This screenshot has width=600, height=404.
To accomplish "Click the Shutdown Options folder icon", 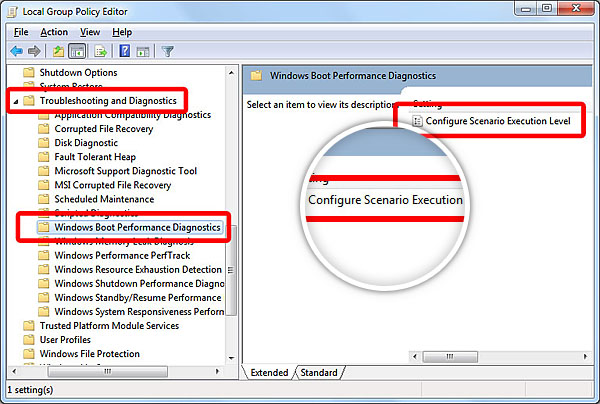I will point(29,72).
